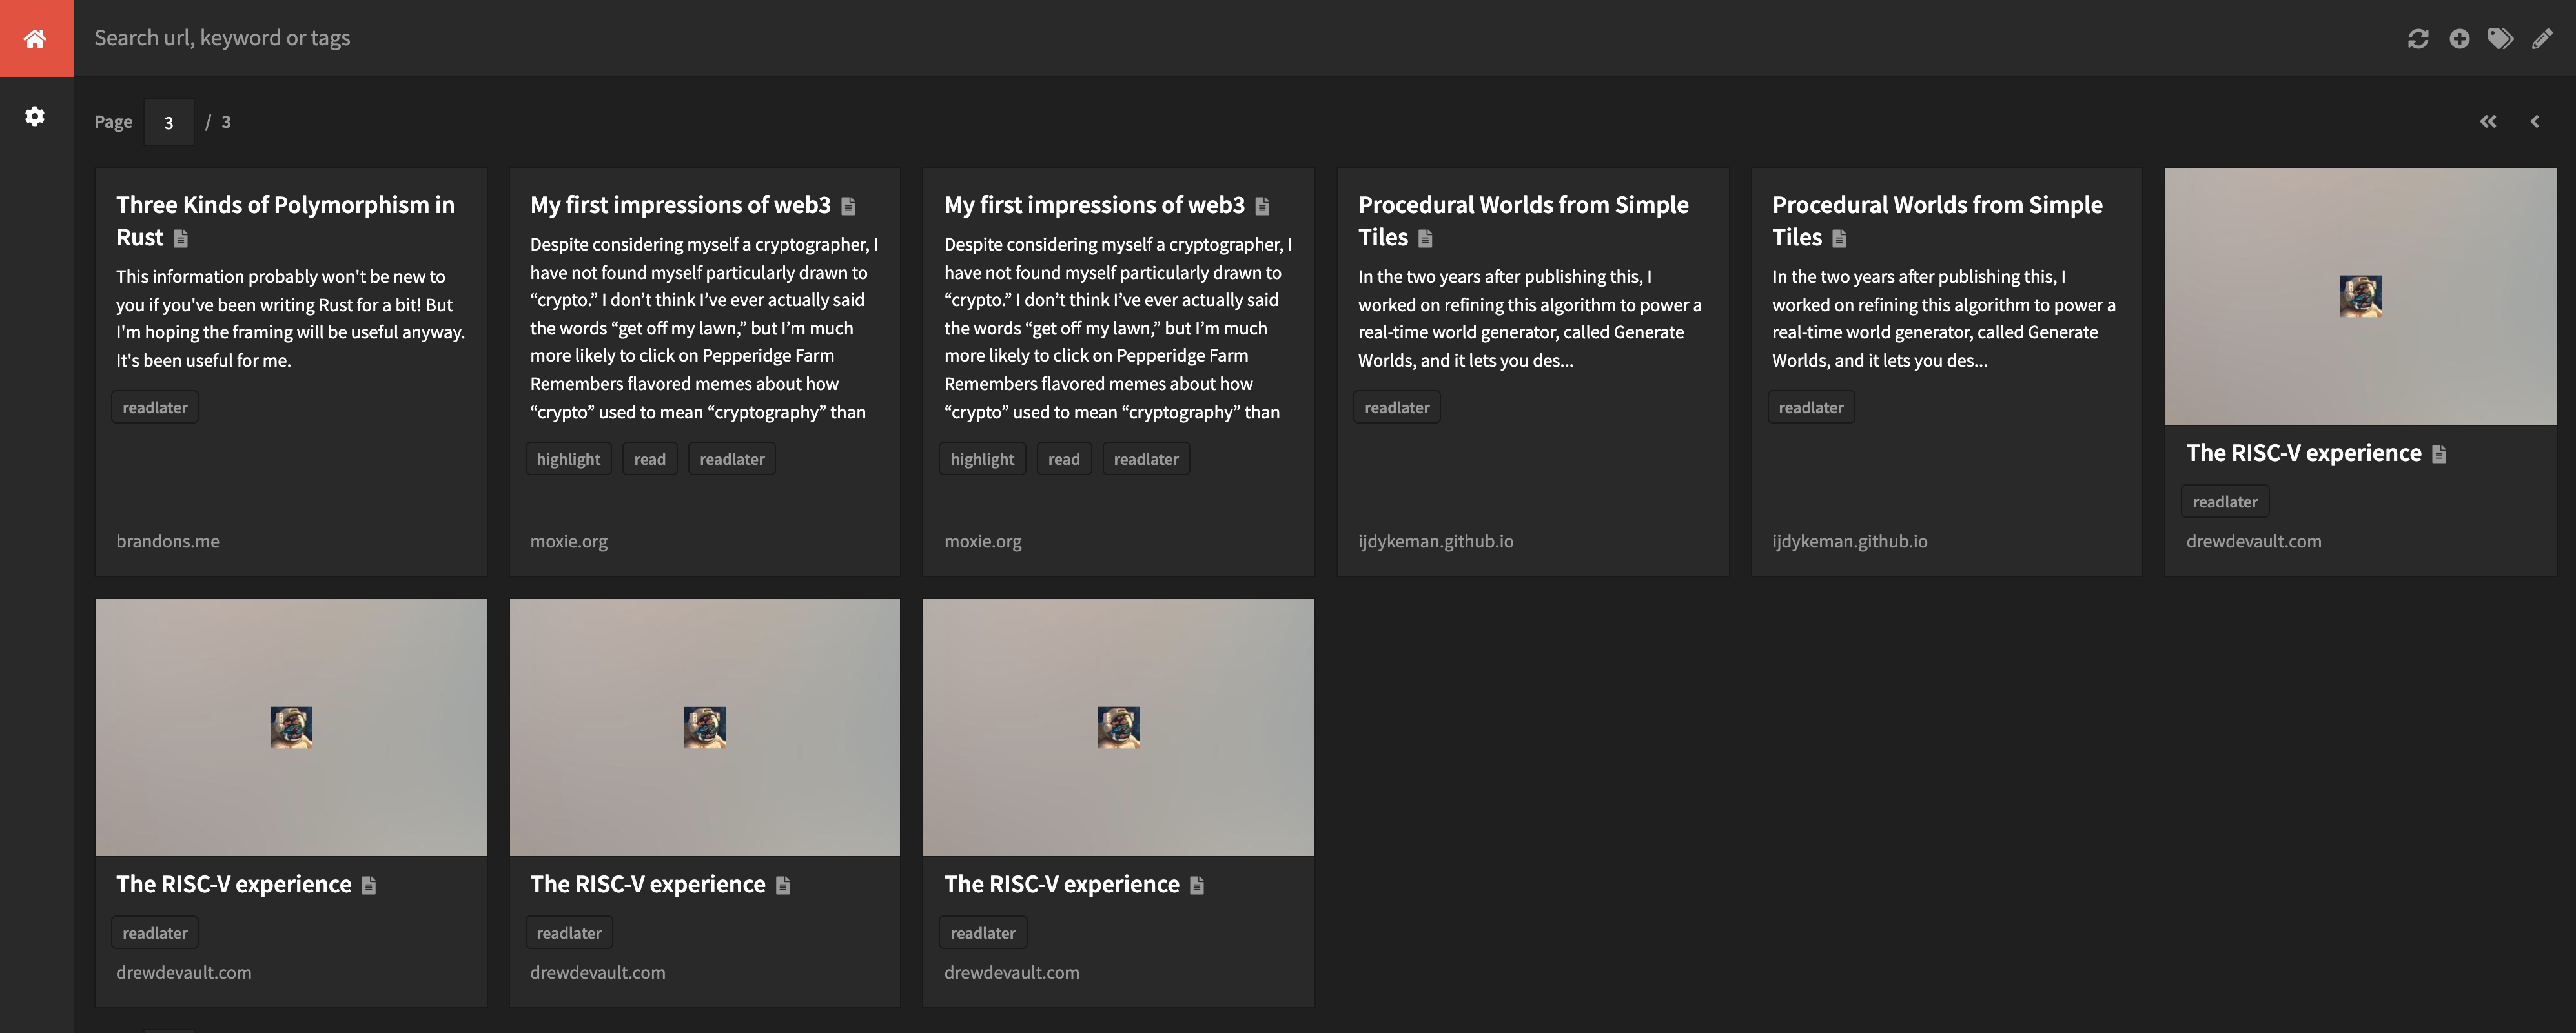The image size is (2576, 1033).
Task: Refresh bookmarks with the sync icon
Action: coord(2418,38)
